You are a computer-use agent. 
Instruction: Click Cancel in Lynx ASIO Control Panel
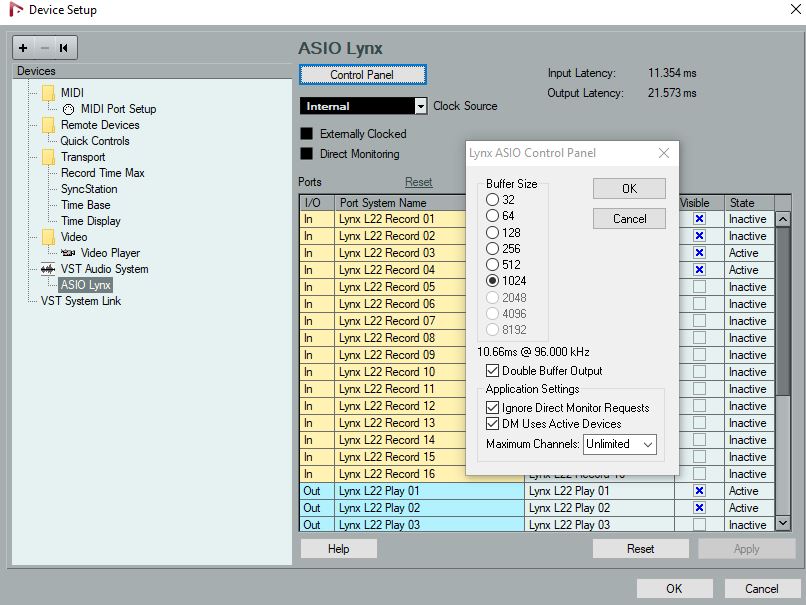(629, 219)
